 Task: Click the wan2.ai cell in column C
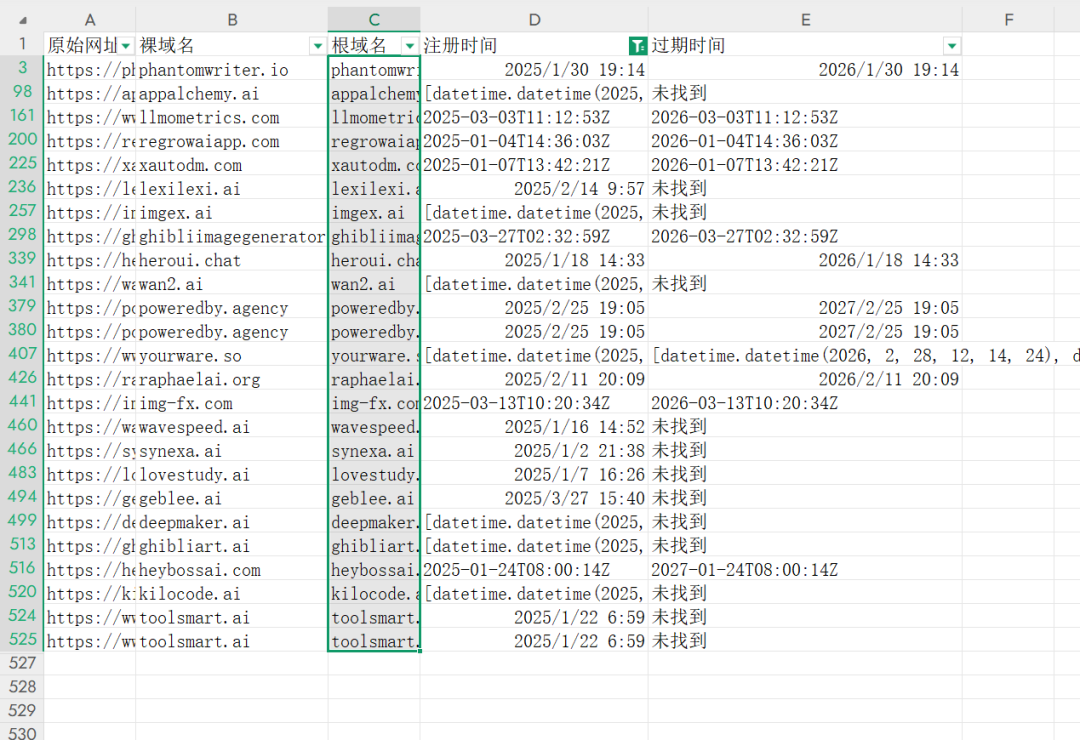[374, 284]
